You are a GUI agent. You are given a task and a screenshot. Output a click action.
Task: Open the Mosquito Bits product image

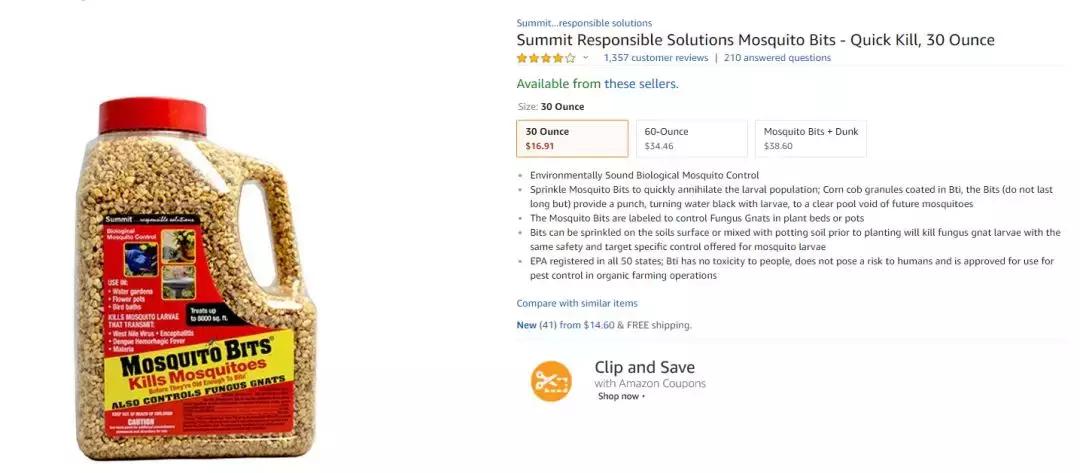(x=196, y=280)
